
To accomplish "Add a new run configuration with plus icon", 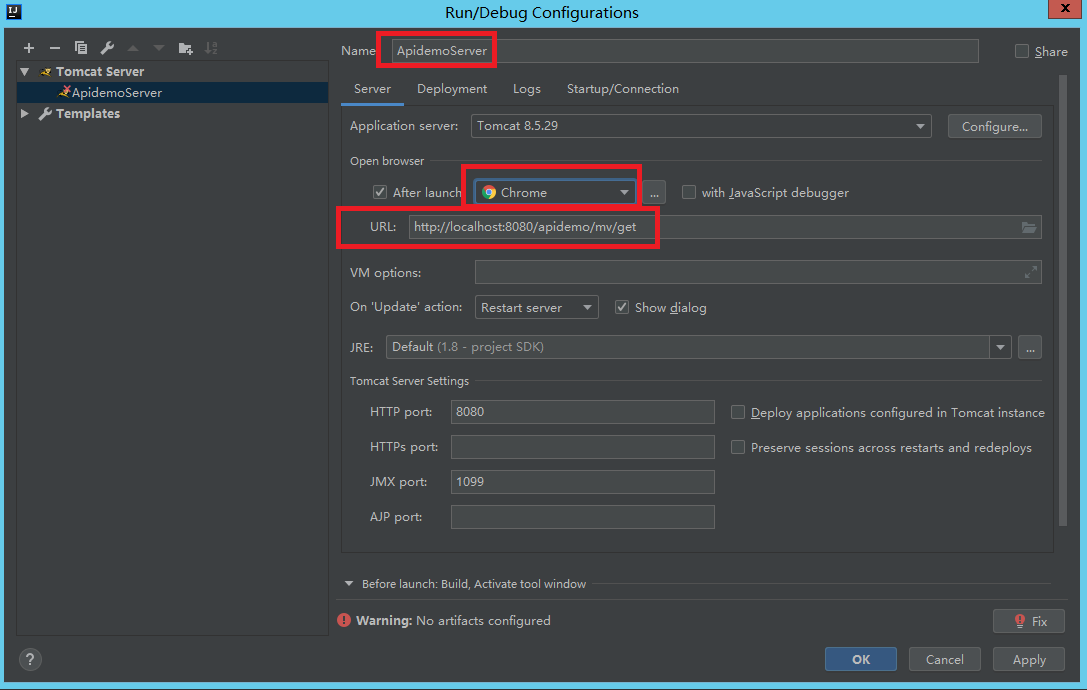I will point(28,48).
